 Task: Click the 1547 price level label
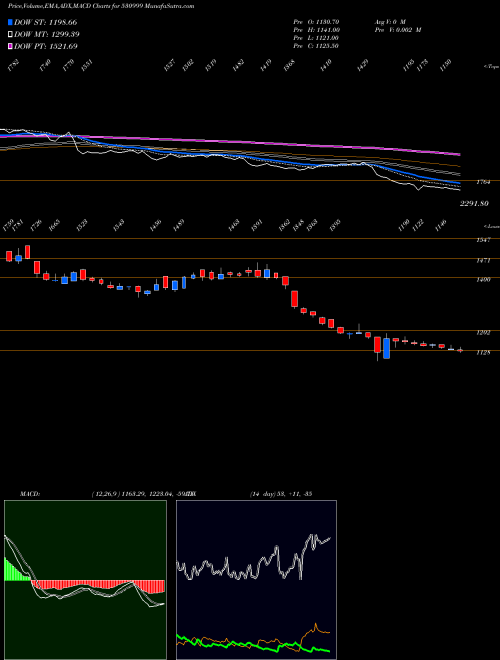tap(483, 240)
